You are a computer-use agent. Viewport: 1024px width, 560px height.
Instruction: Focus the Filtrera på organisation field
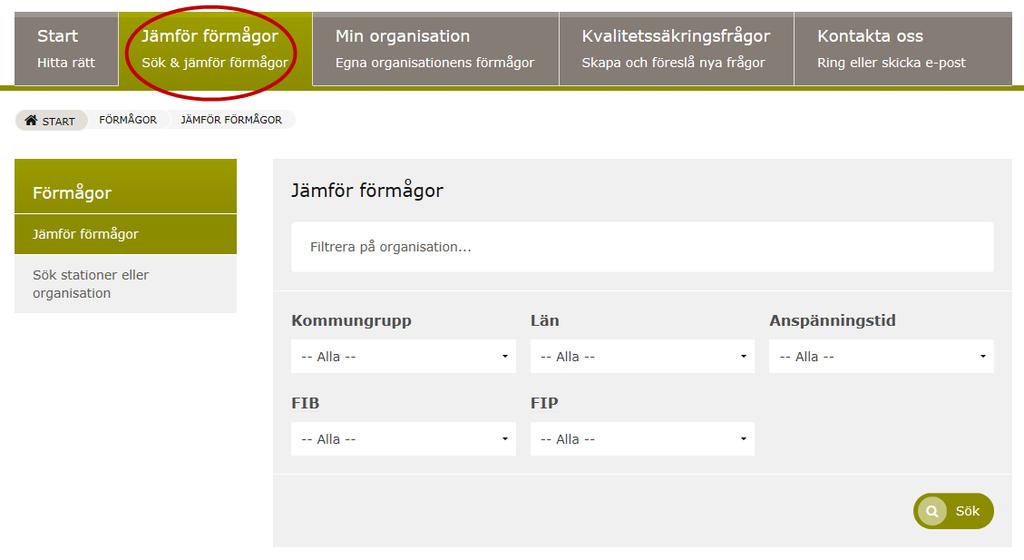[x=642, y=247]
